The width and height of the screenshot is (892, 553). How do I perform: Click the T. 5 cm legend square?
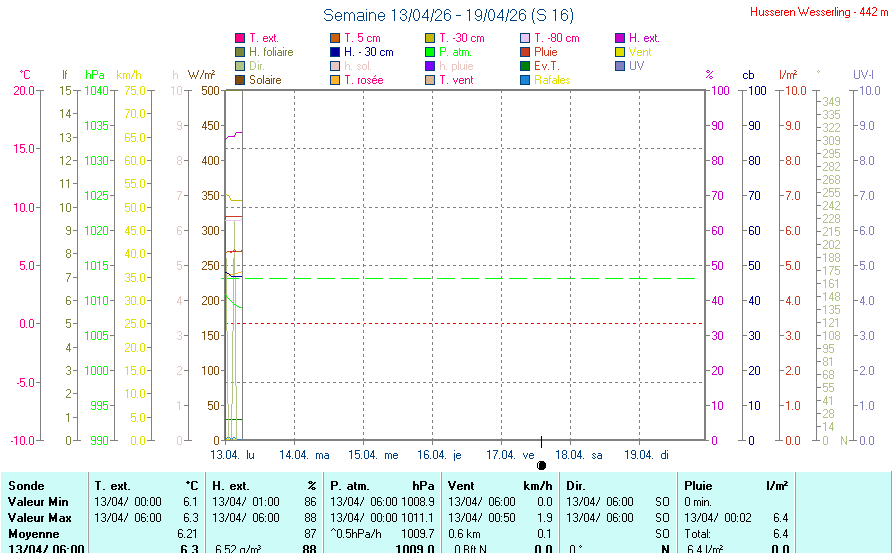point(335,38)
